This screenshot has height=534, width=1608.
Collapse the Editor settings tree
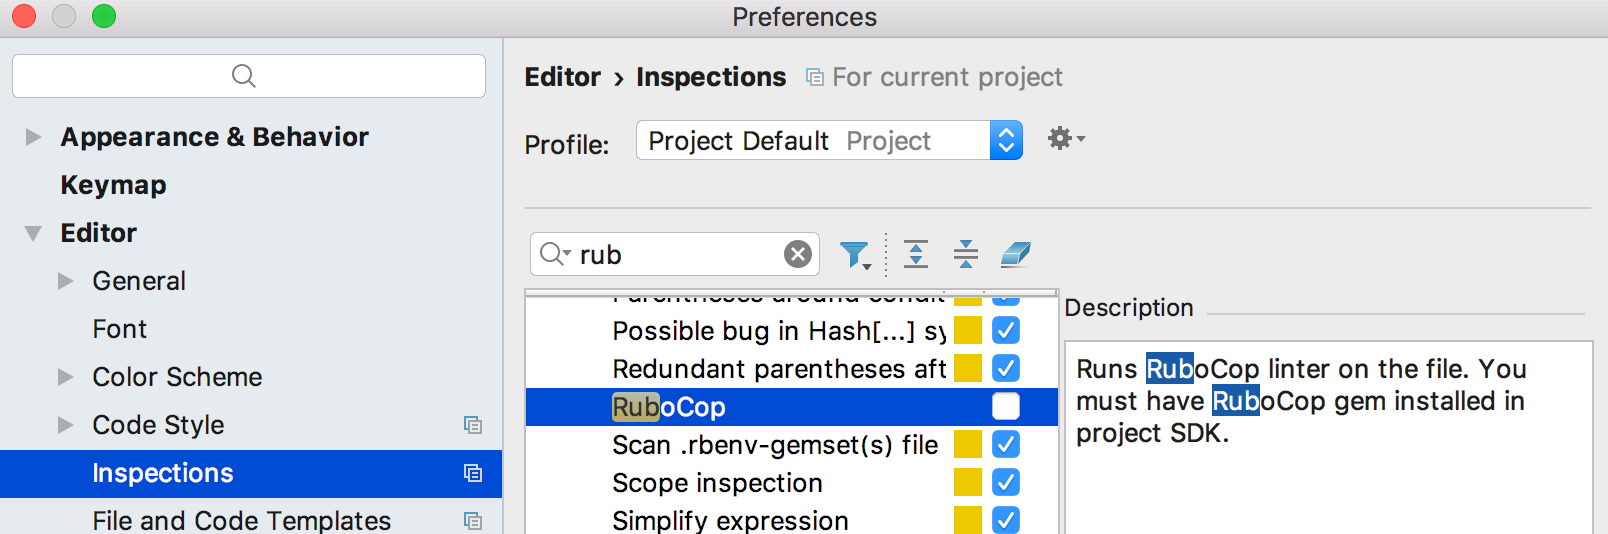33,233
